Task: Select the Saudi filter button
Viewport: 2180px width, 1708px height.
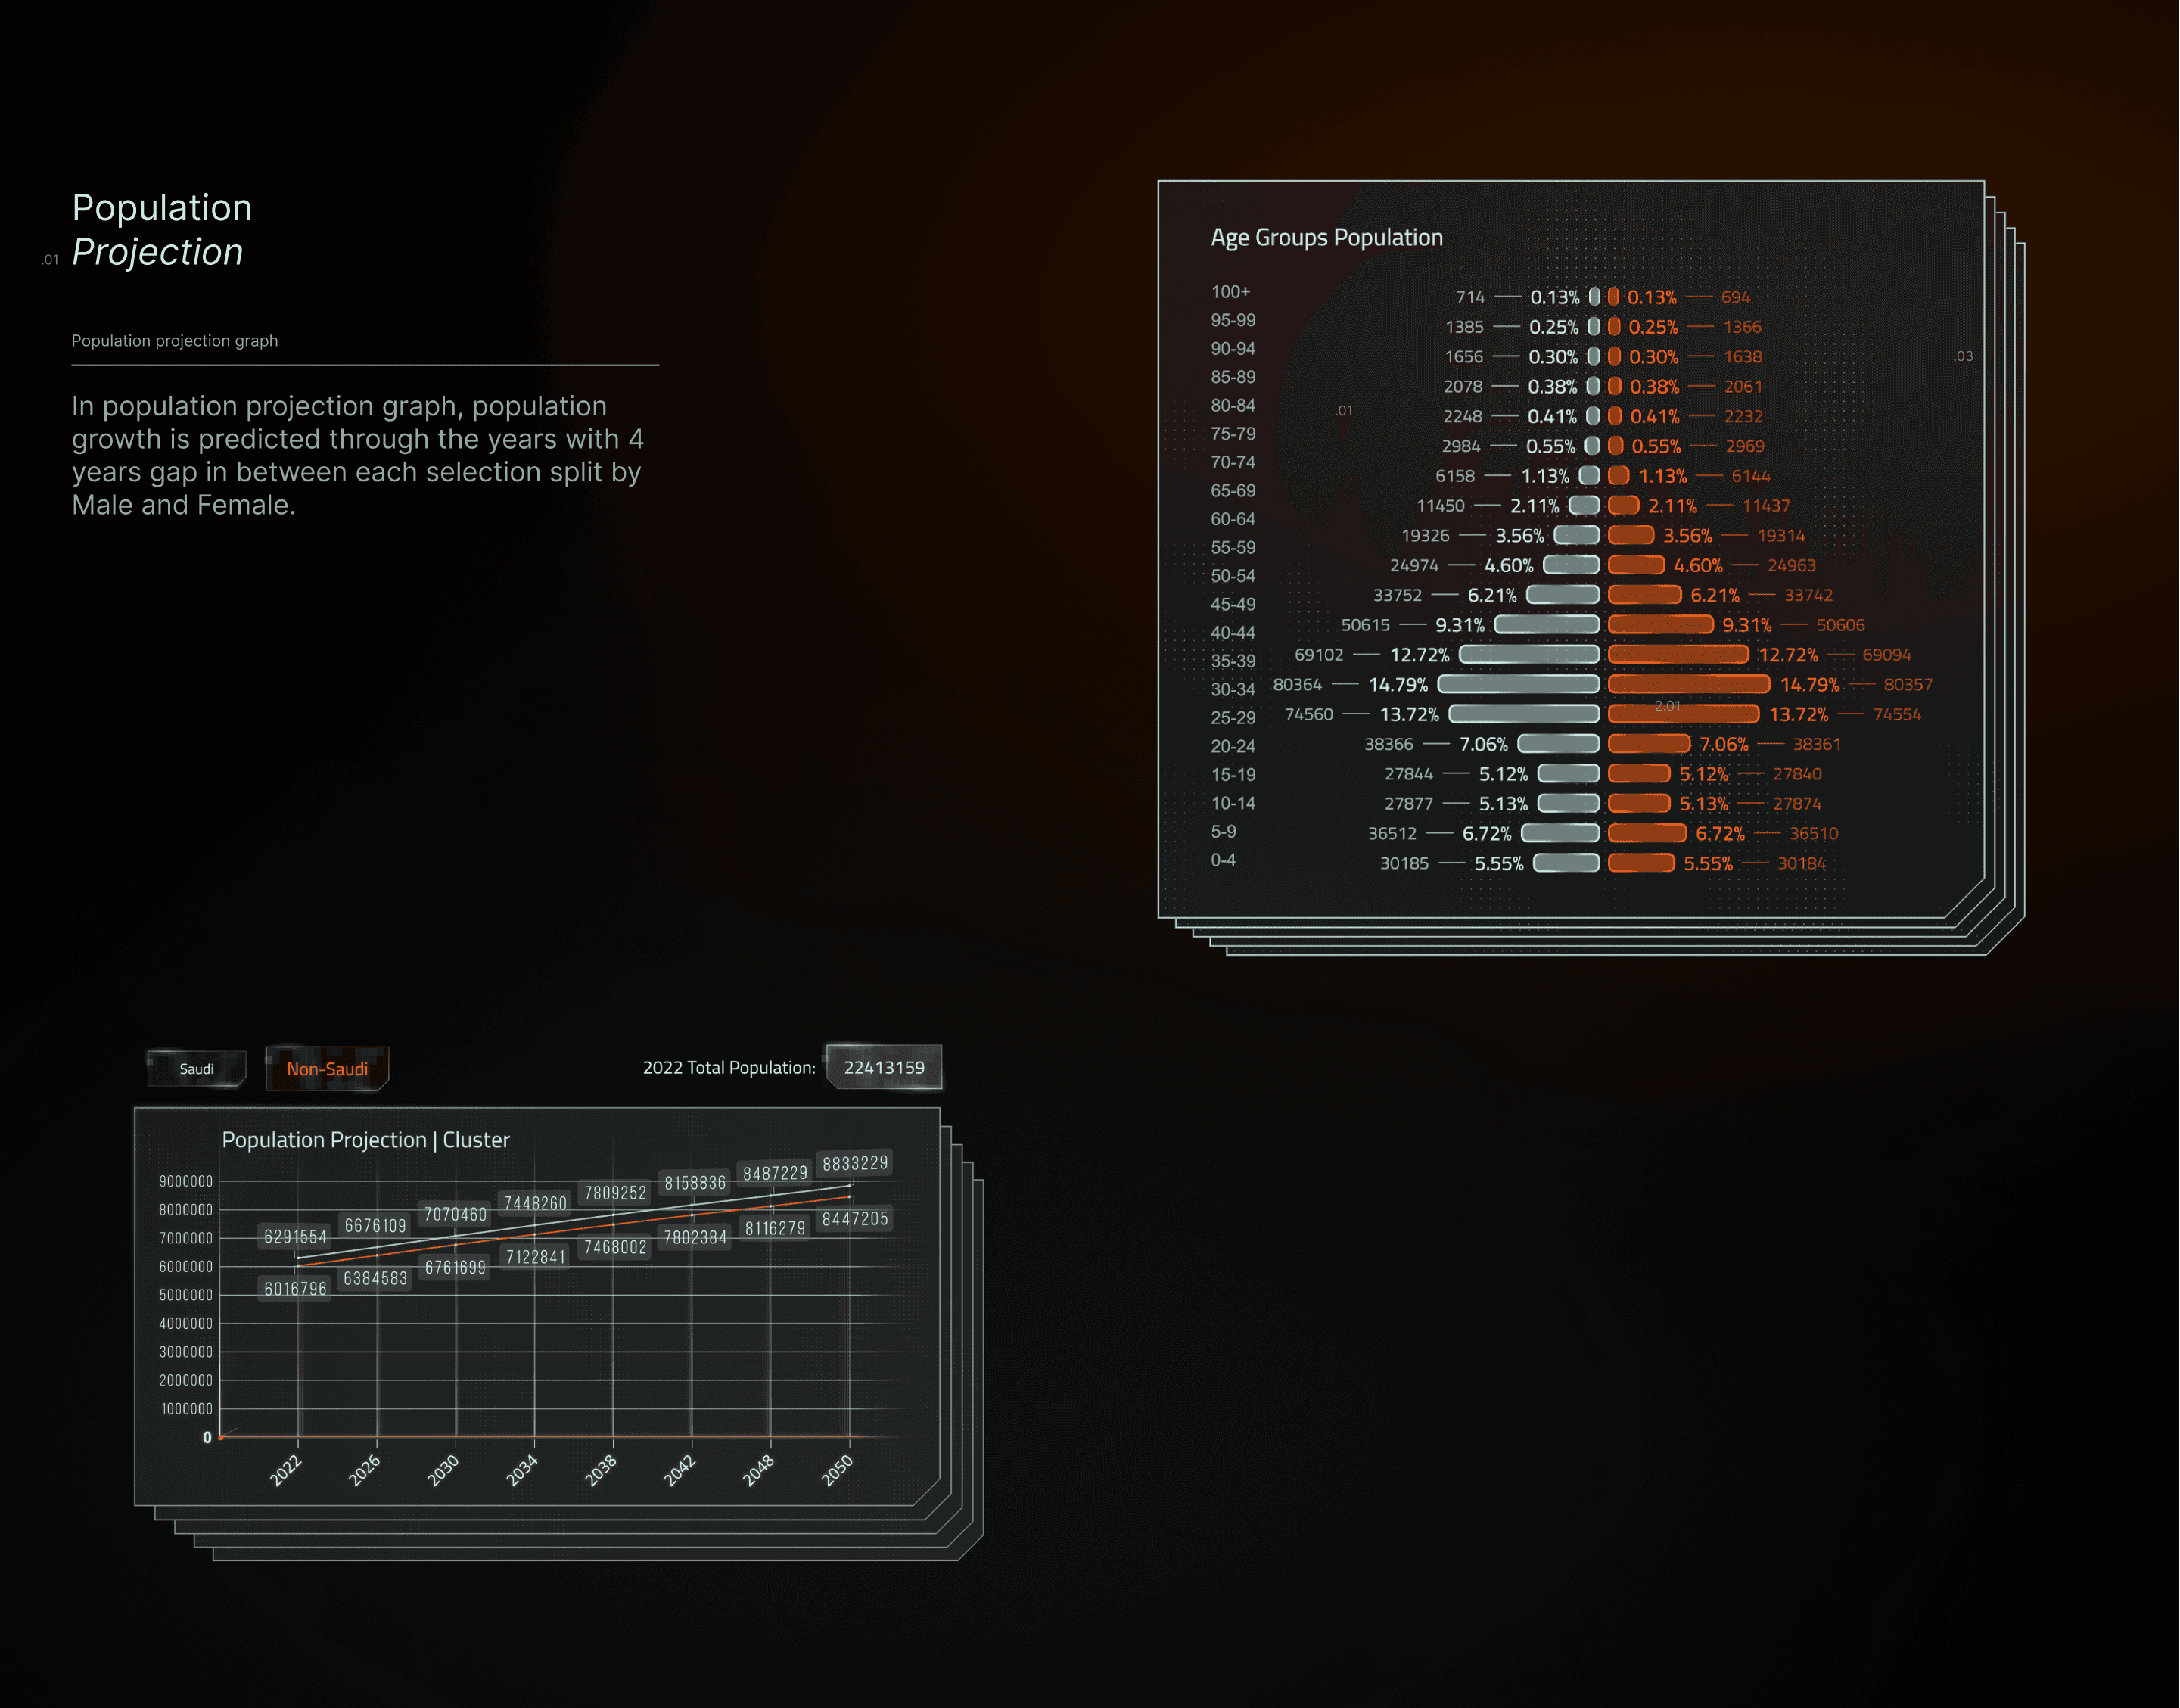Action: click(196, 1068)
